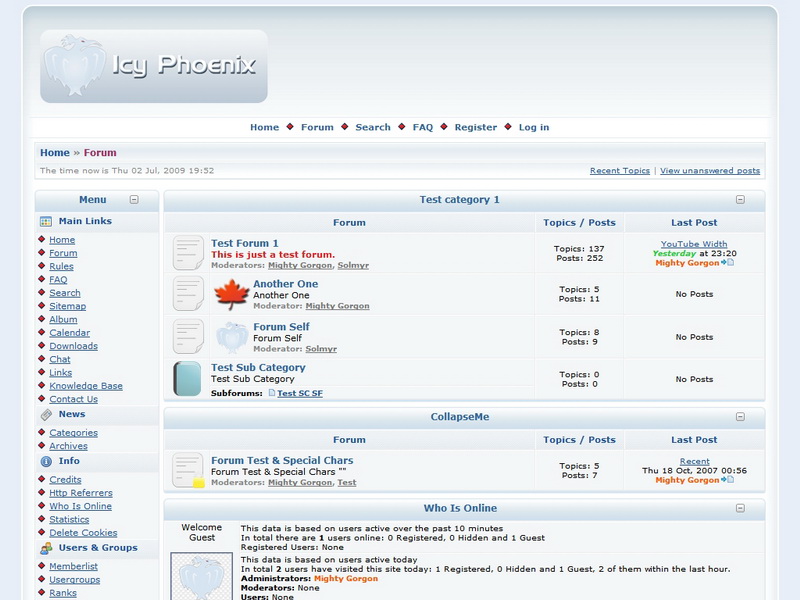The image size is (800, 600).
Task: Click Forum in the breadcrumb trail
Action: coord(100,153)
